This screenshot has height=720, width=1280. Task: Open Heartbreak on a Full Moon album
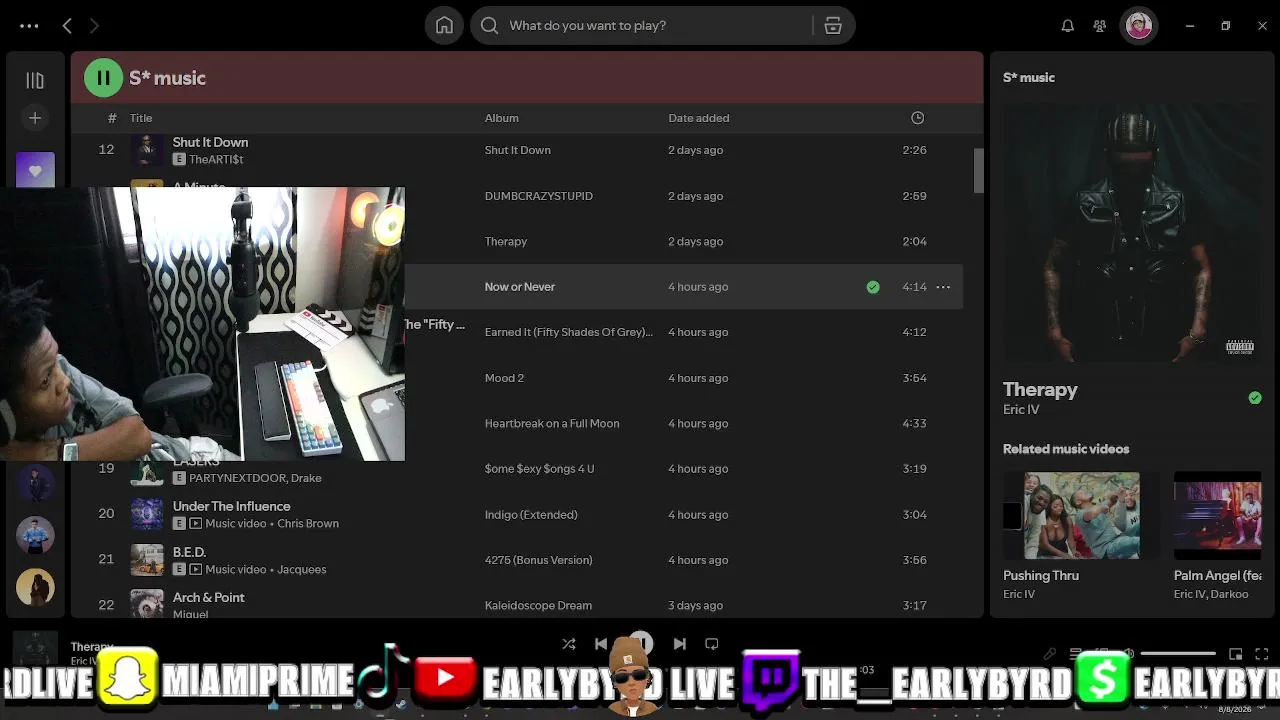click(x=552, y=423)
